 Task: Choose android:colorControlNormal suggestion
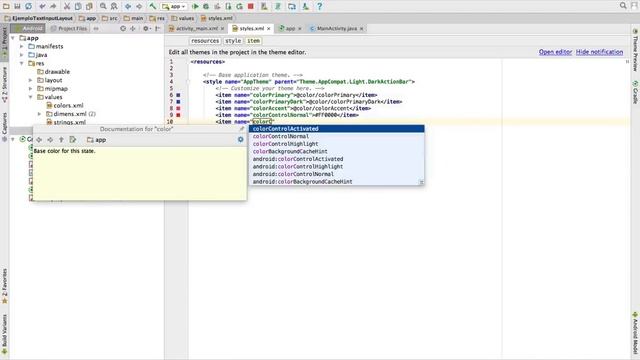click(x=337, y=174)
